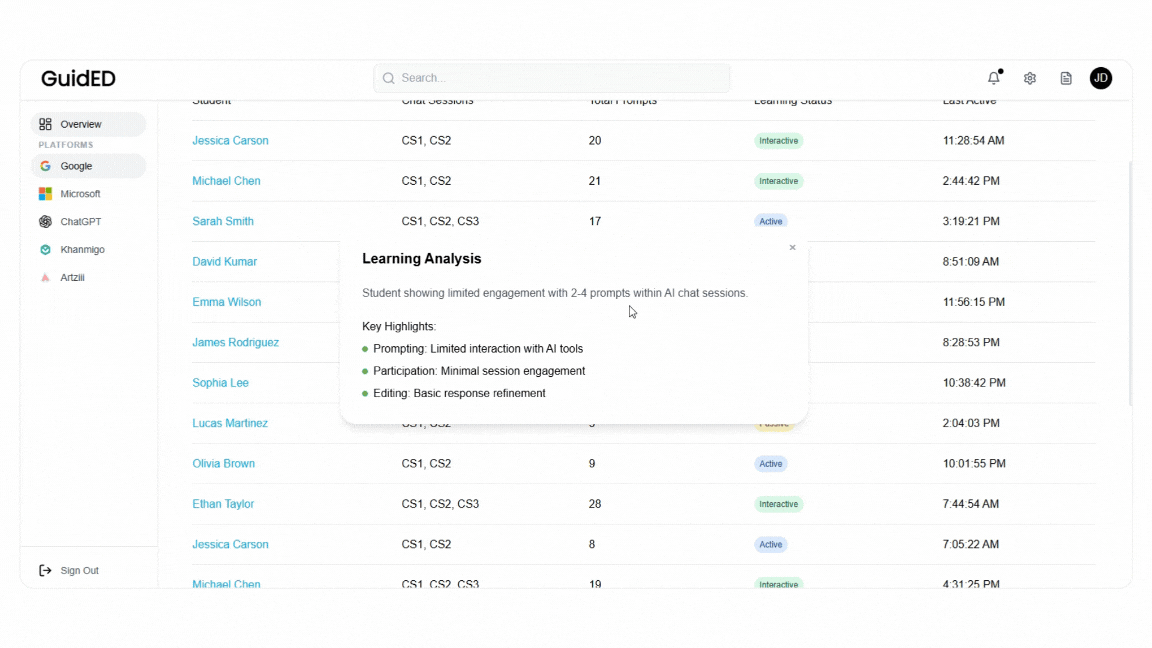Open the reports document icon
This screenshot has width=1152, height=648.
click(1066, 77)
